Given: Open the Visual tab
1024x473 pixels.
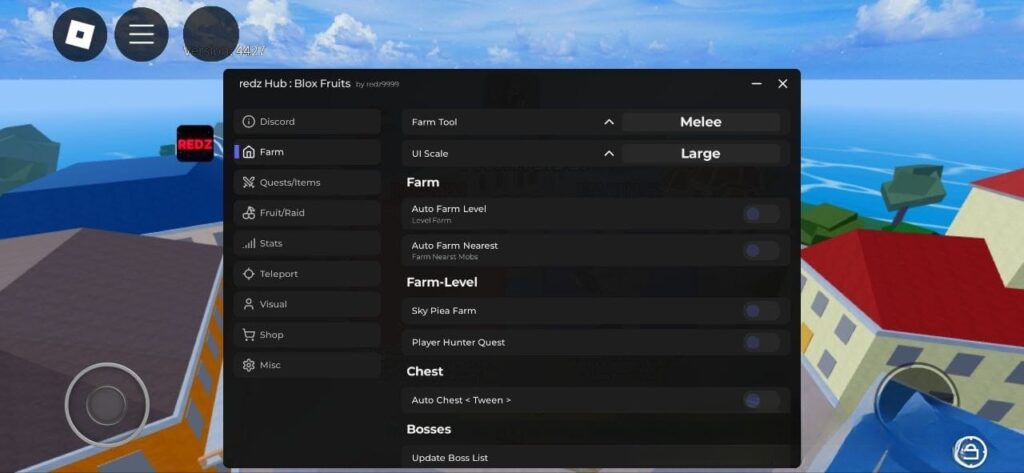Looking at the screenshot, I should click(307, 304).
